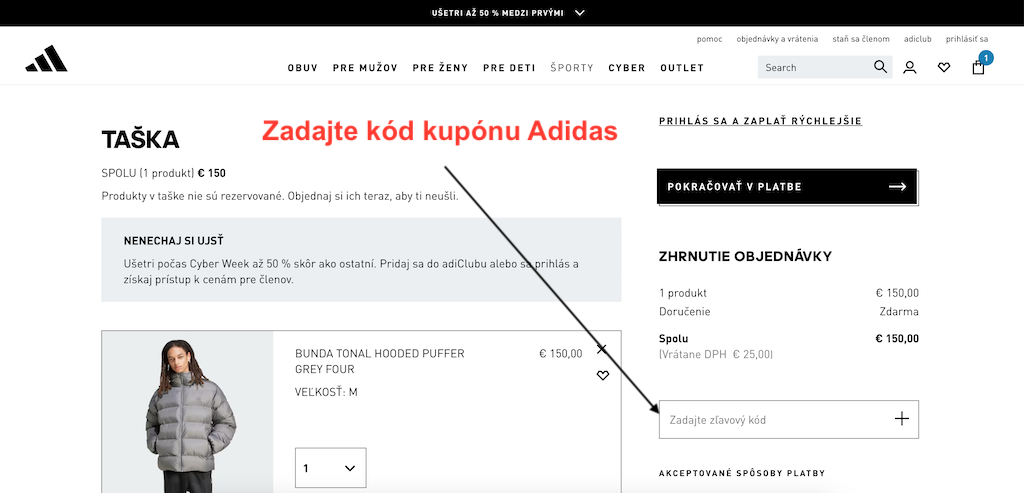Remove the puffer jacket with X icon
1024x493 pixels.
pos(602,349)
